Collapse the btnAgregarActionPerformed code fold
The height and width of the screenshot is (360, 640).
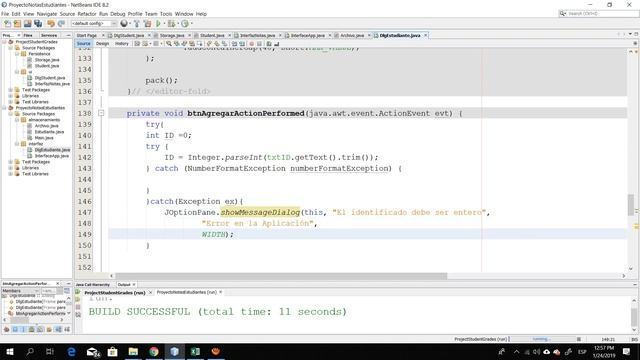click(x=101, y=113)
